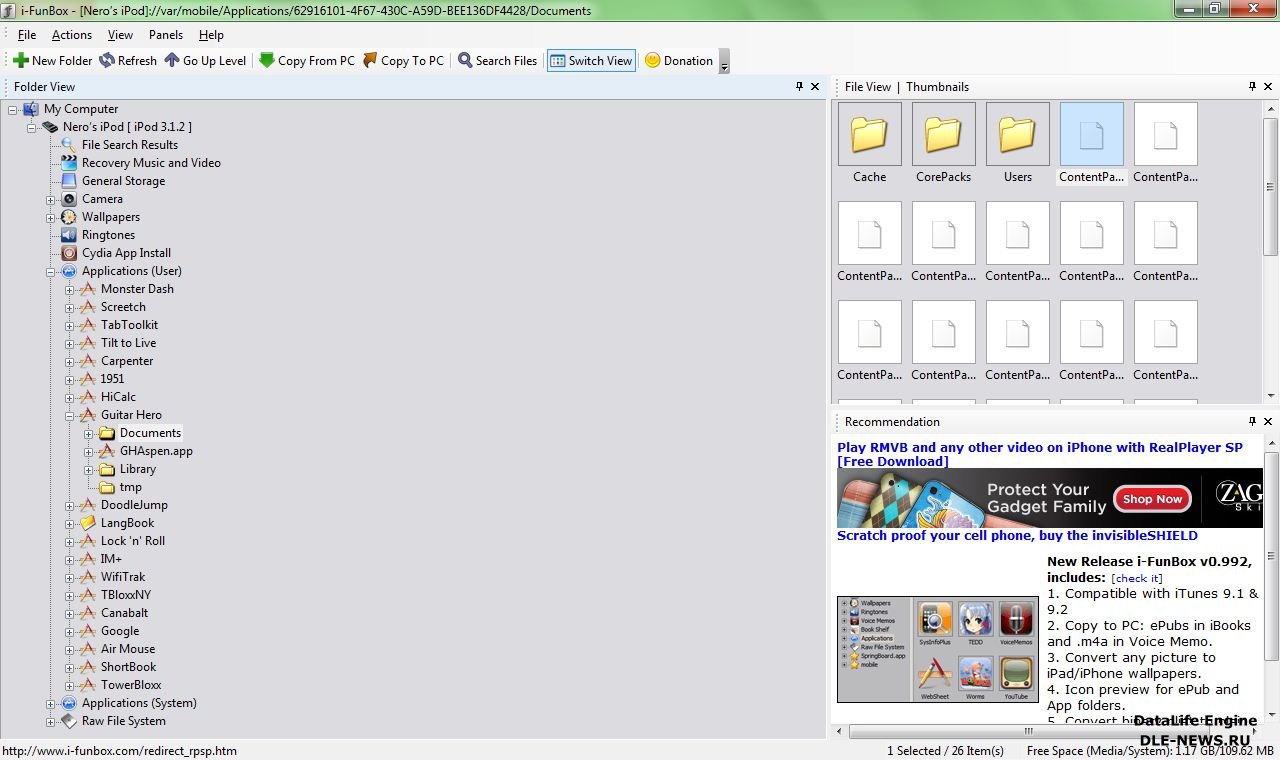Open the Help menu

pyautogui.click(x=211, y=35)
